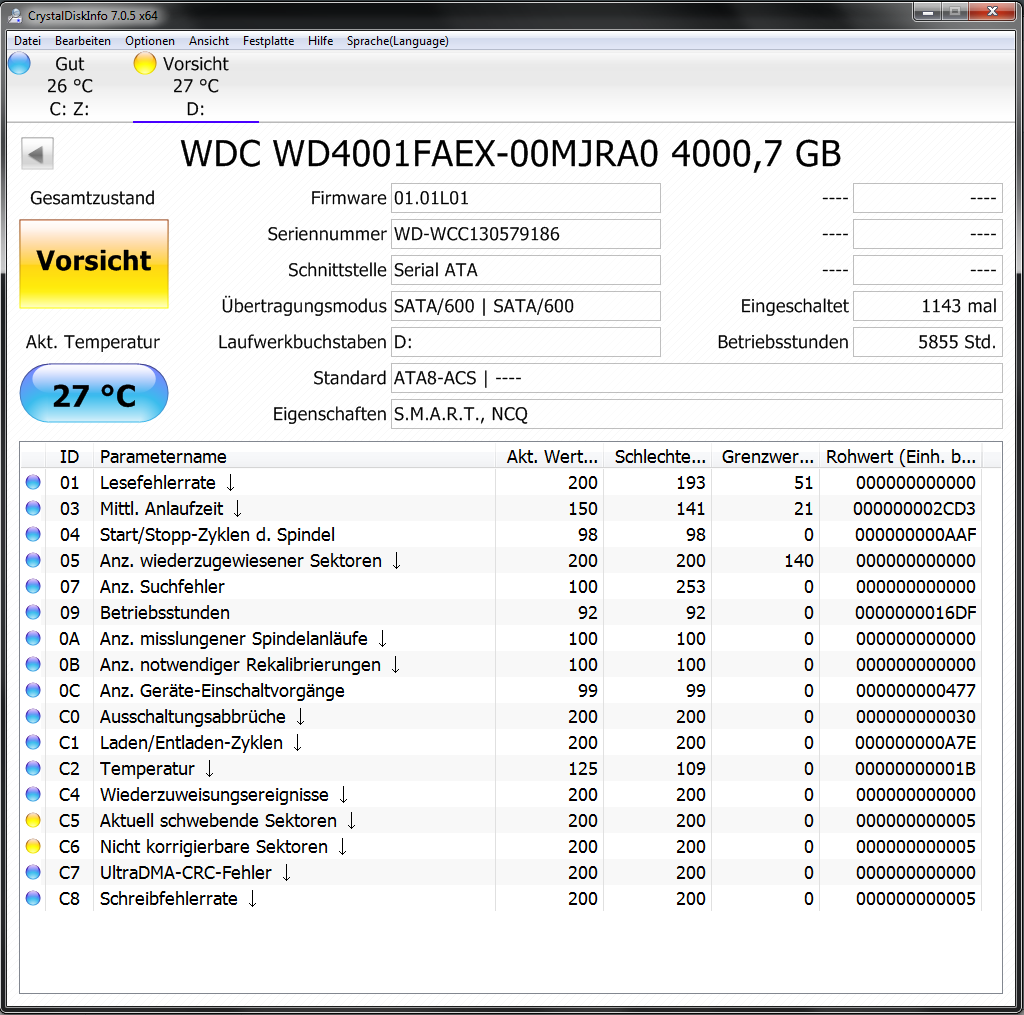
Task: Open the Hilfe menu
Action: 321,40
